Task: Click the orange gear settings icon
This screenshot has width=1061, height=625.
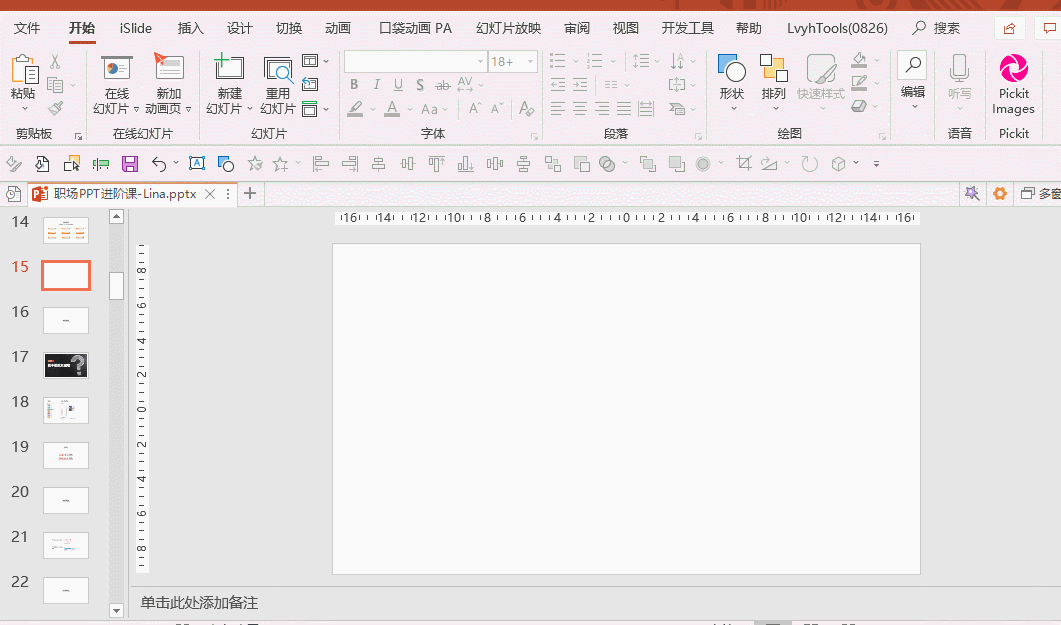Action: (999, 193)
